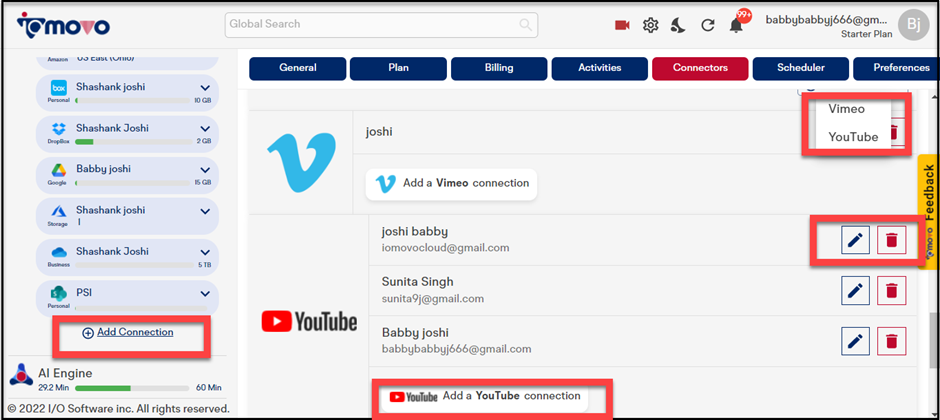This screenshot has width=940, height=420.
Task: Click the Global Search field
Action: click(x=381, y=25)
